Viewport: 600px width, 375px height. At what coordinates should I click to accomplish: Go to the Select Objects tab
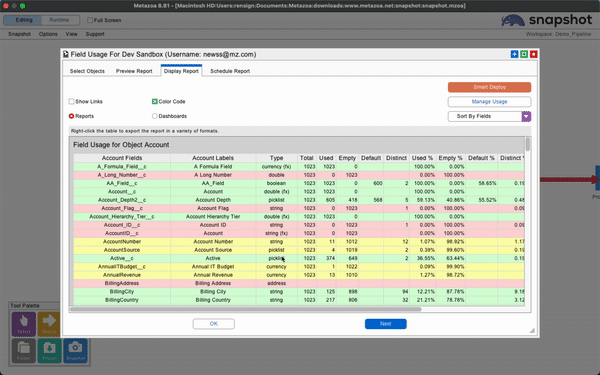point(87,71)
